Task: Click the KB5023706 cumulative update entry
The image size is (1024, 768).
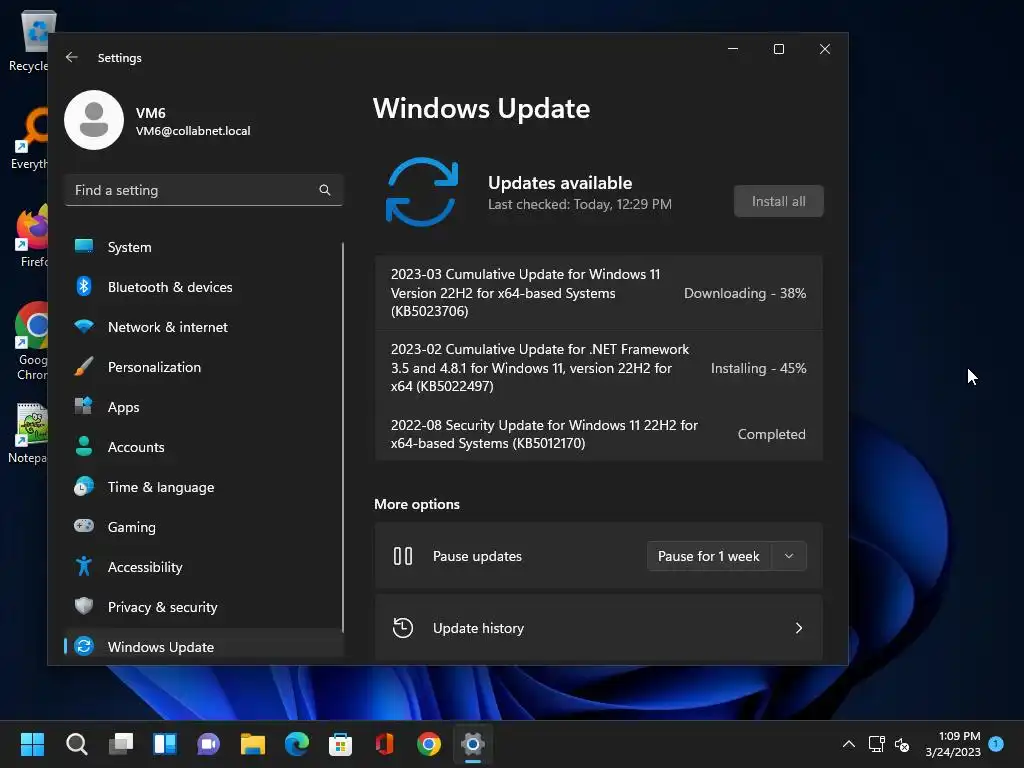Action: click(x=599, y=293)
